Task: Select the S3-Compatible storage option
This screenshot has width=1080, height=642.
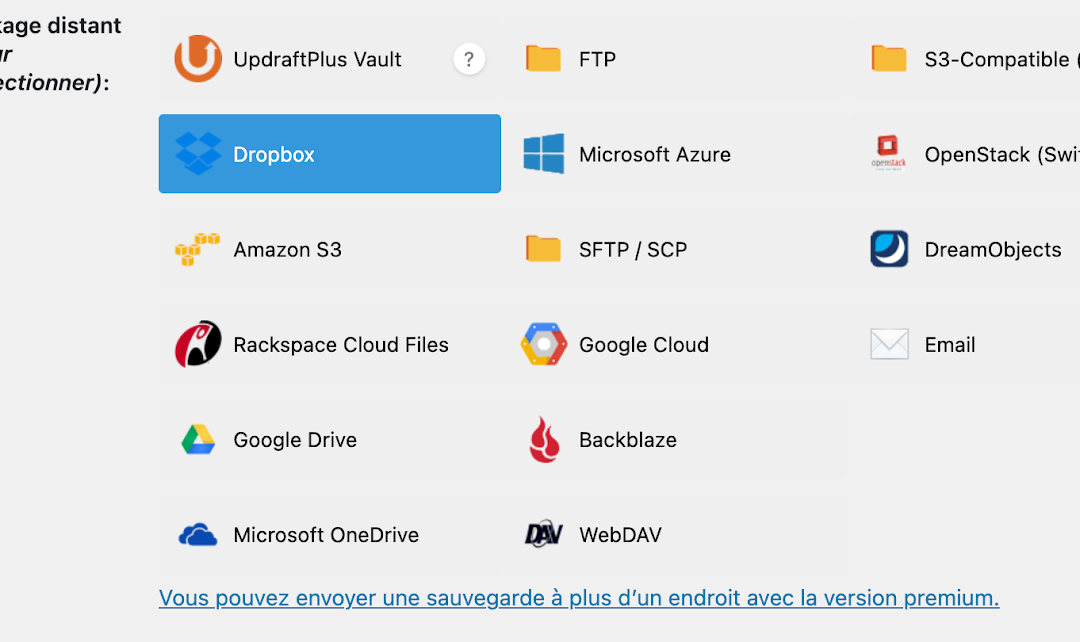Action: 996,59
